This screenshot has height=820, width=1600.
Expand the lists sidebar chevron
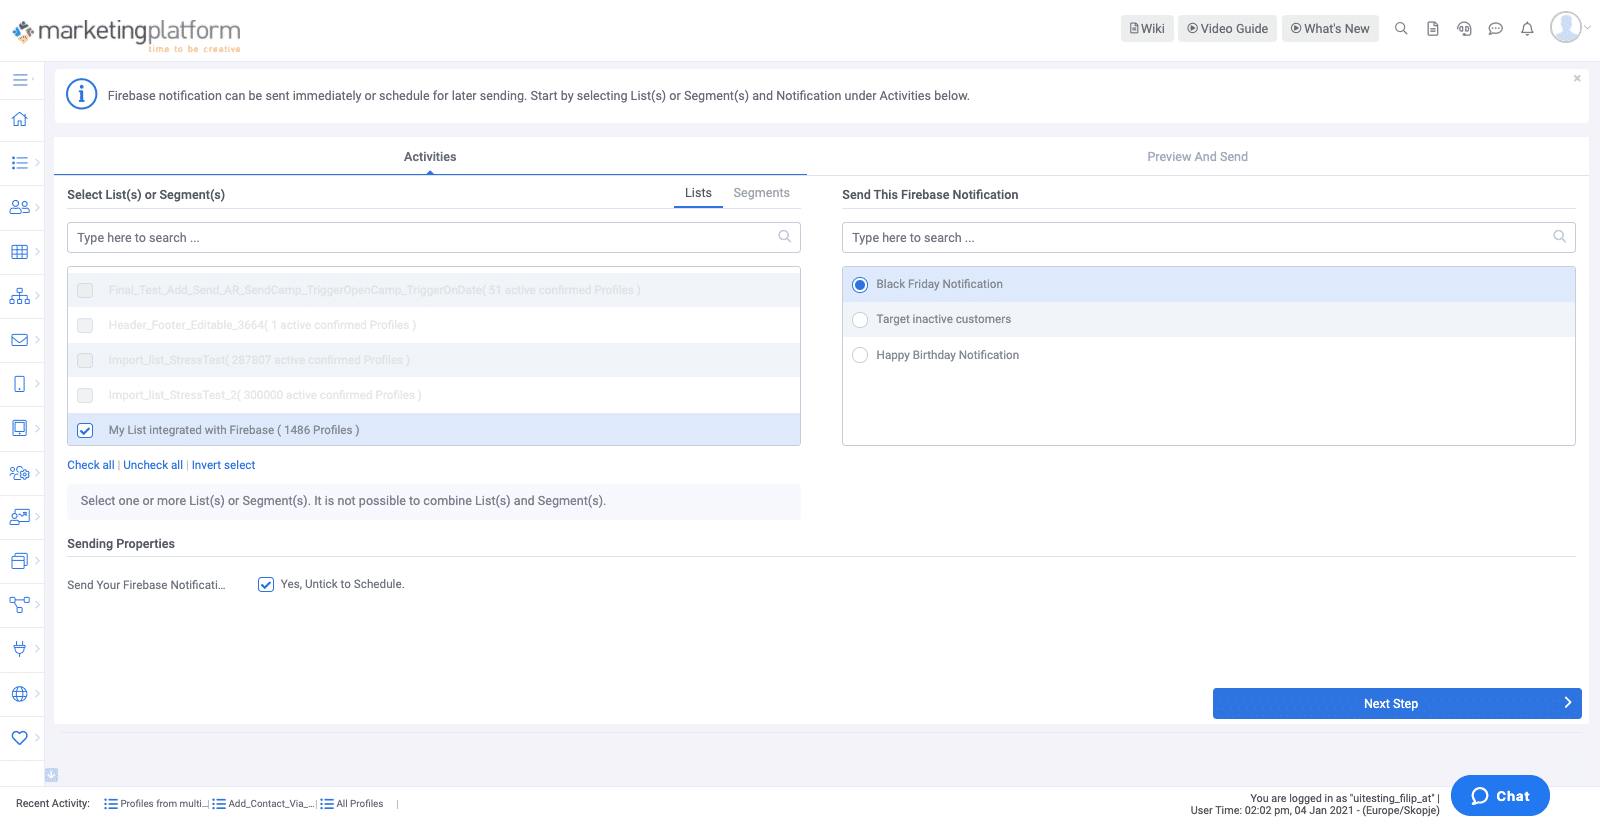tap(37, 163)
